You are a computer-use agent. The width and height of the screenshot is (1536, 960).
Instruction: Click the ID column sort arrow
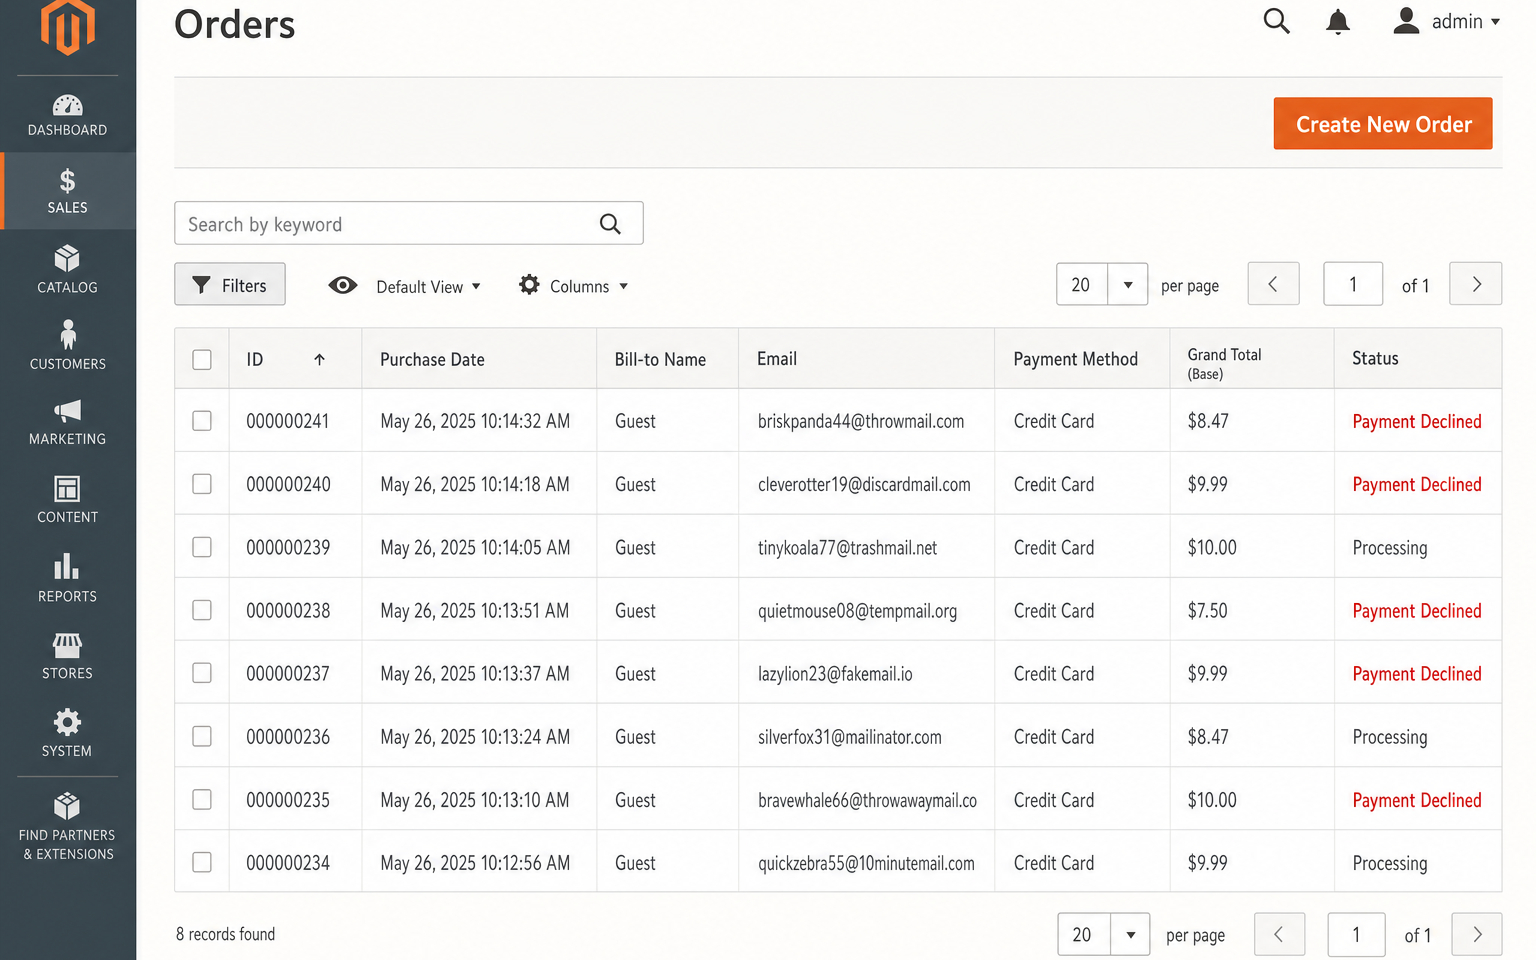coord(319,360)
